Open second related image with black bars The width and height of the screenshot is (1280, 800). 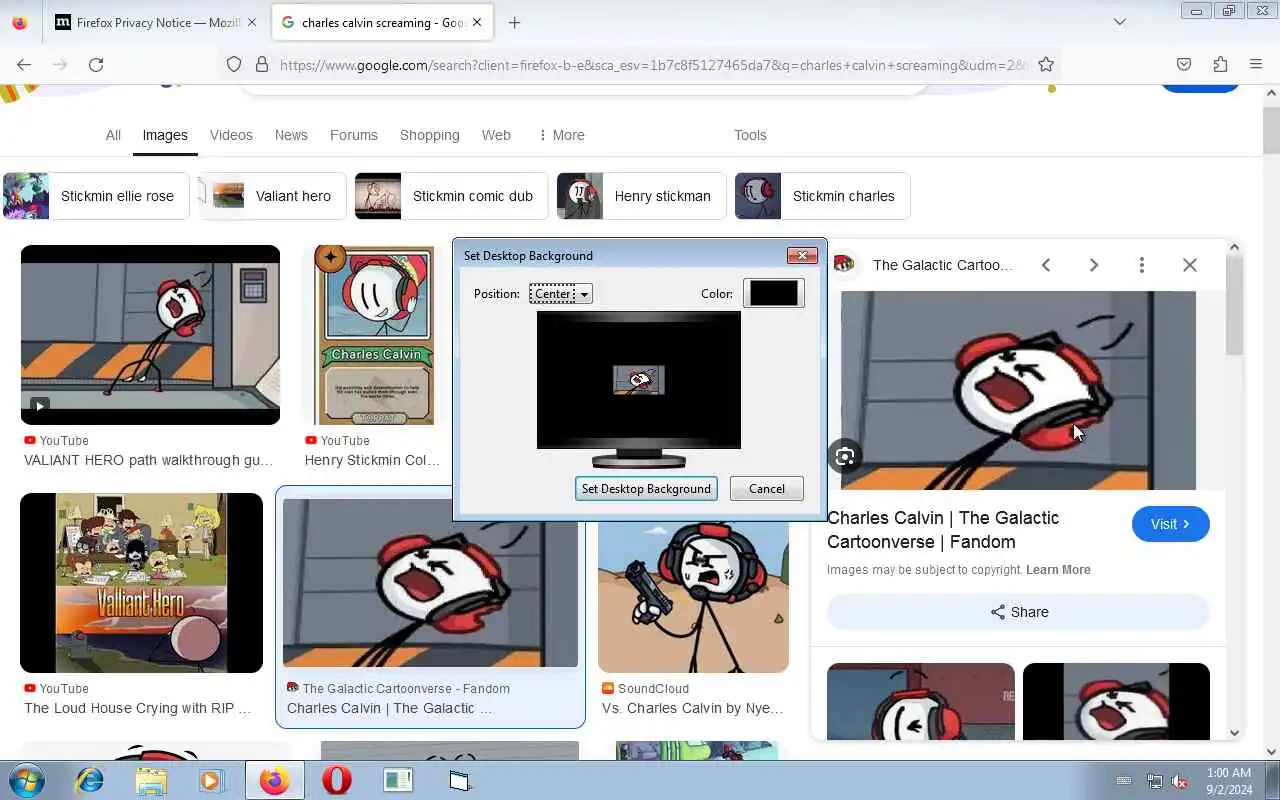pos(1116,701)
